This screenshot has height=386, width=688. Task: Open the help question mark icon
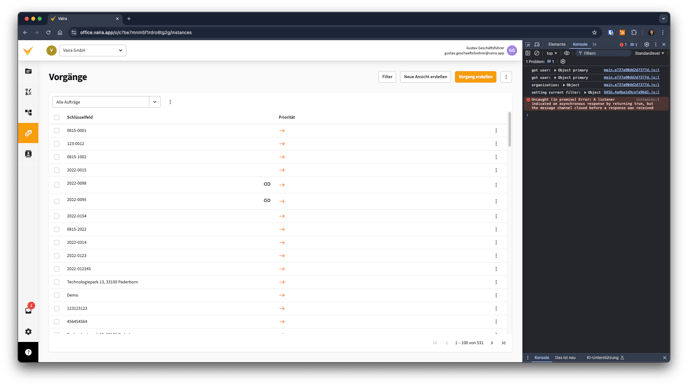click(x=28, y=352)
